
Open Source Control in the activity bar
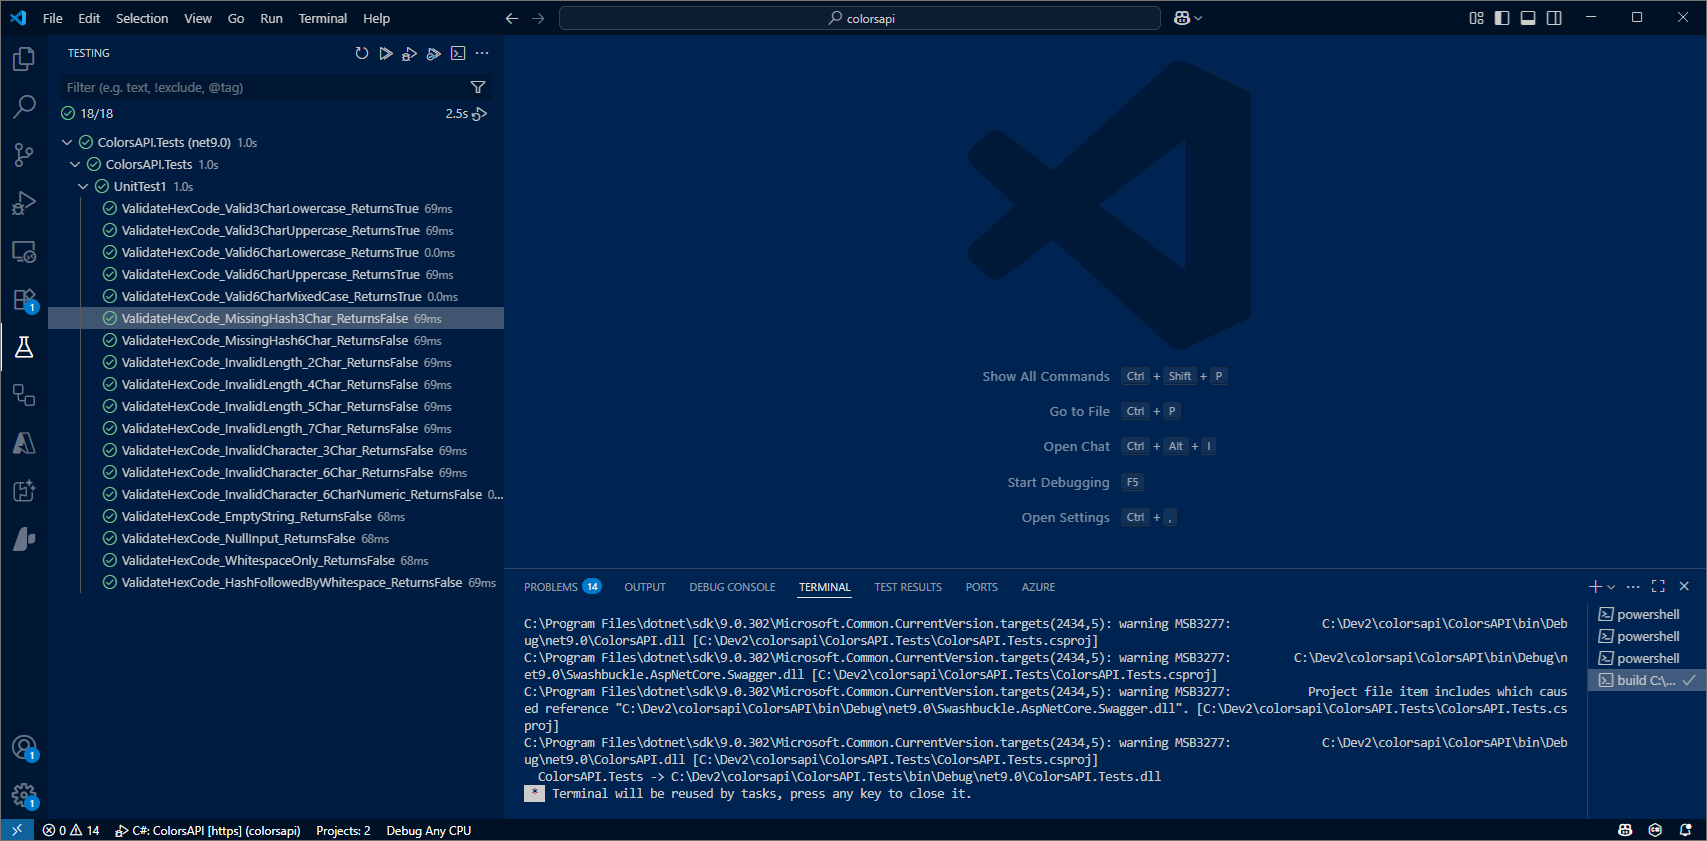pos(24,154)
